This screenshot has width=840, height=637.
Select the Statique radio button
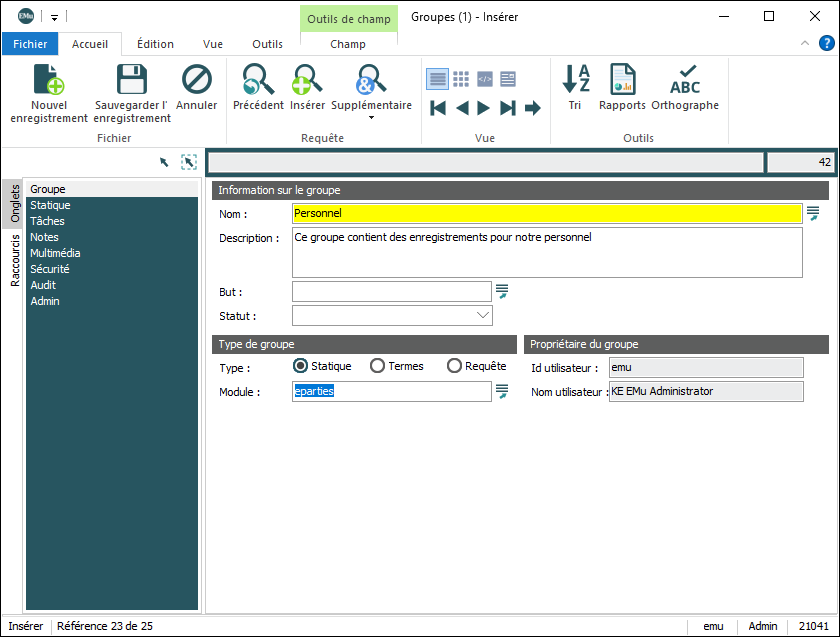(x=300, y=366)
